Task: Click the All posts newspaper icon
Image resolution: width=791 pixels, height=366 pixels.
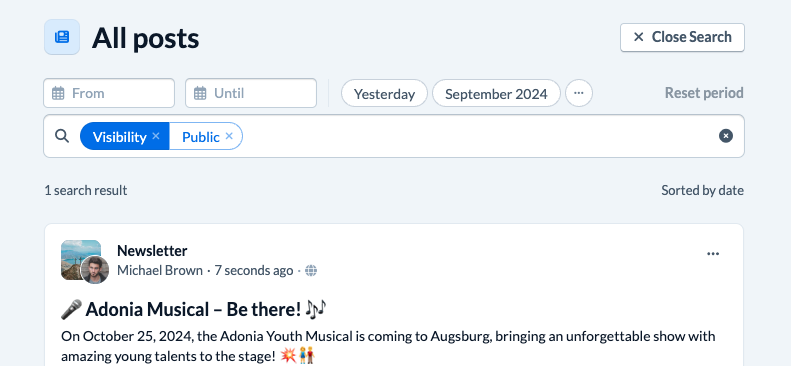Action: (x=62, y=37)
